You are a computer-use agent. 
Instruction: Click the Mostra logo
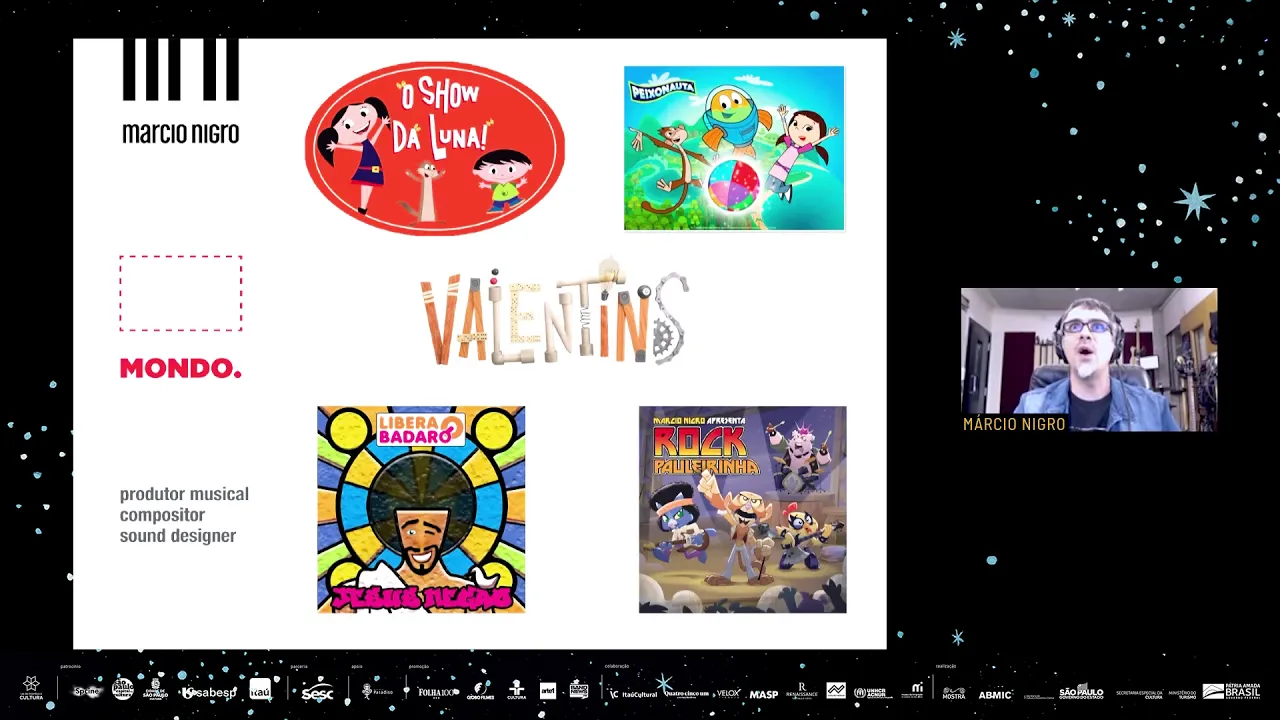point(953,693)
